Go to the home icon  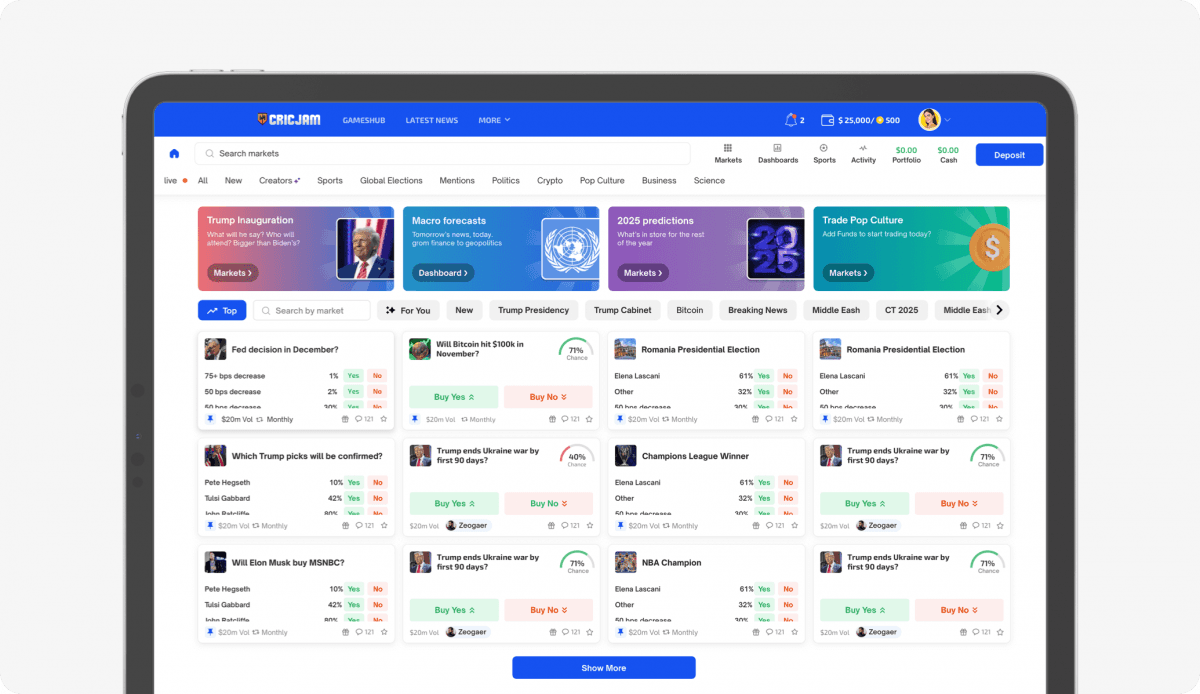174,154
